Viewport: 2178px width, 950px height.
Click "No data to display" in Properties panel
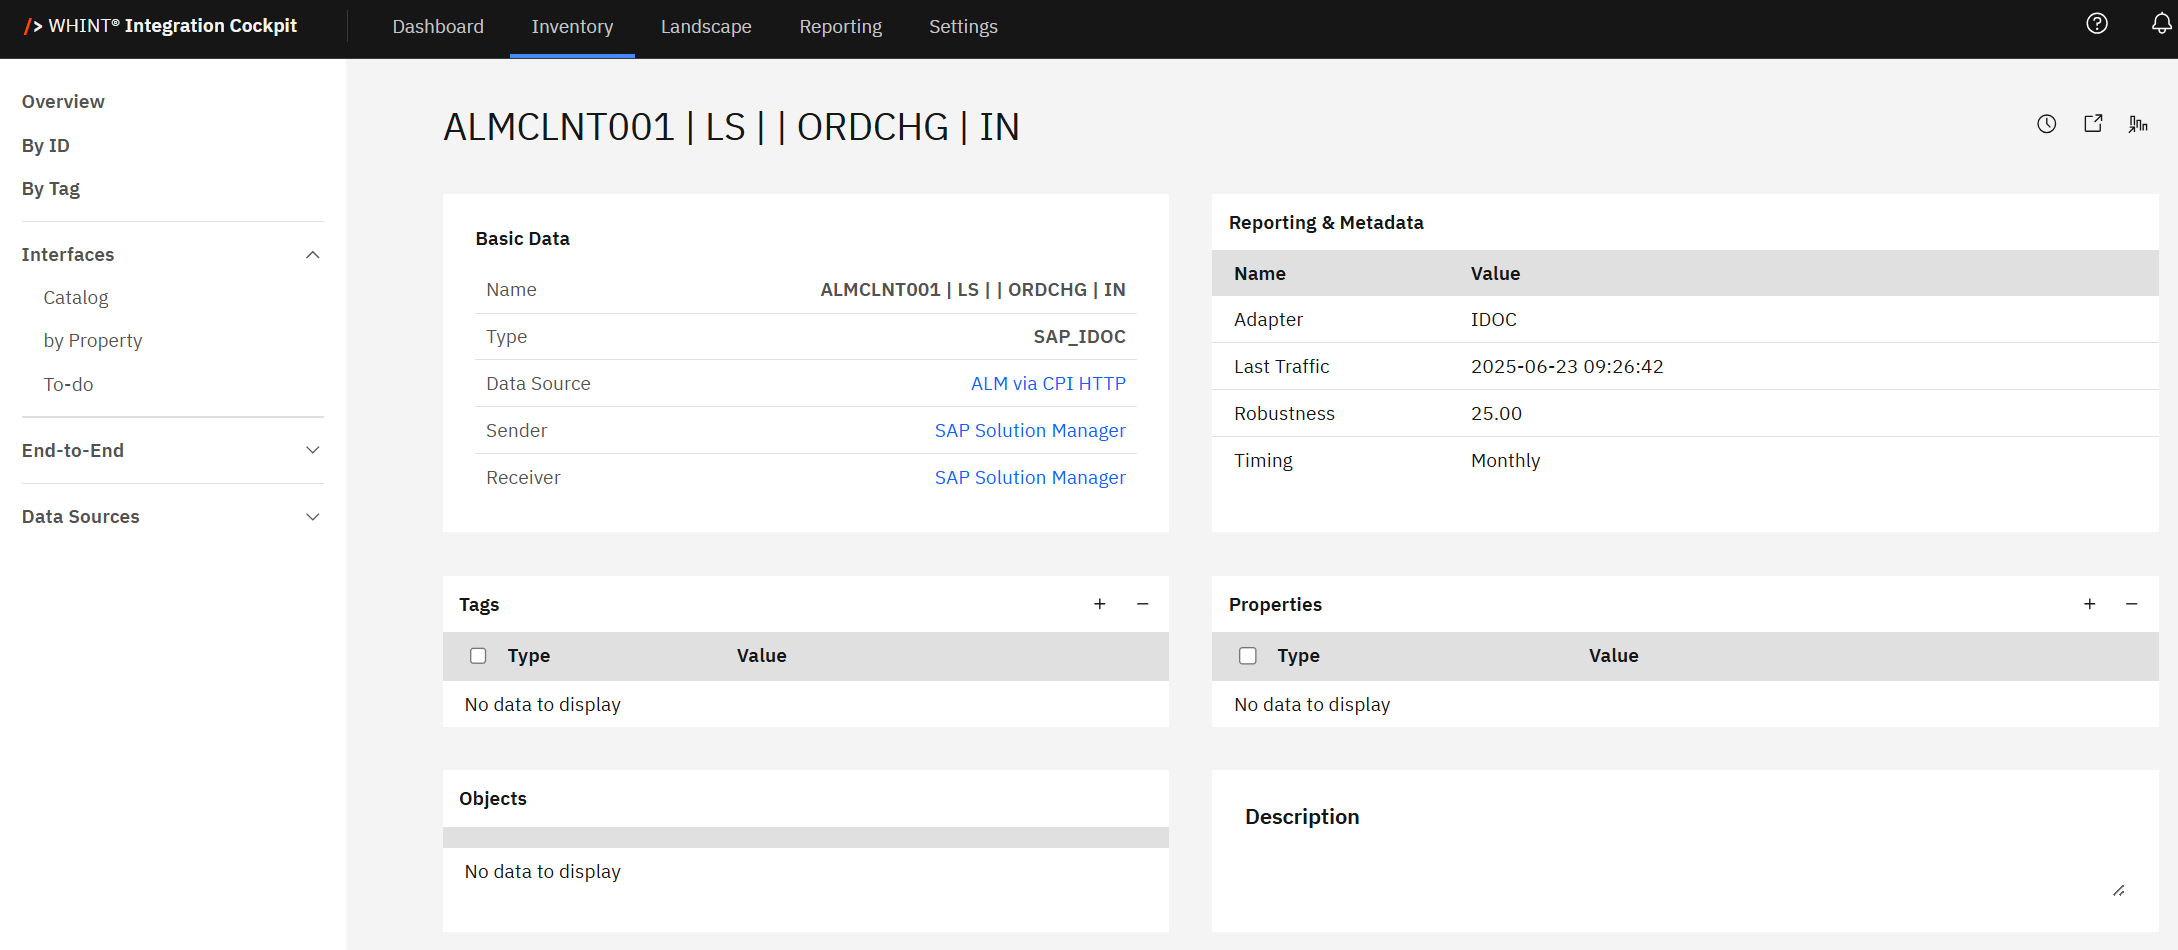pyautogui.click(x=1312, y=705)
